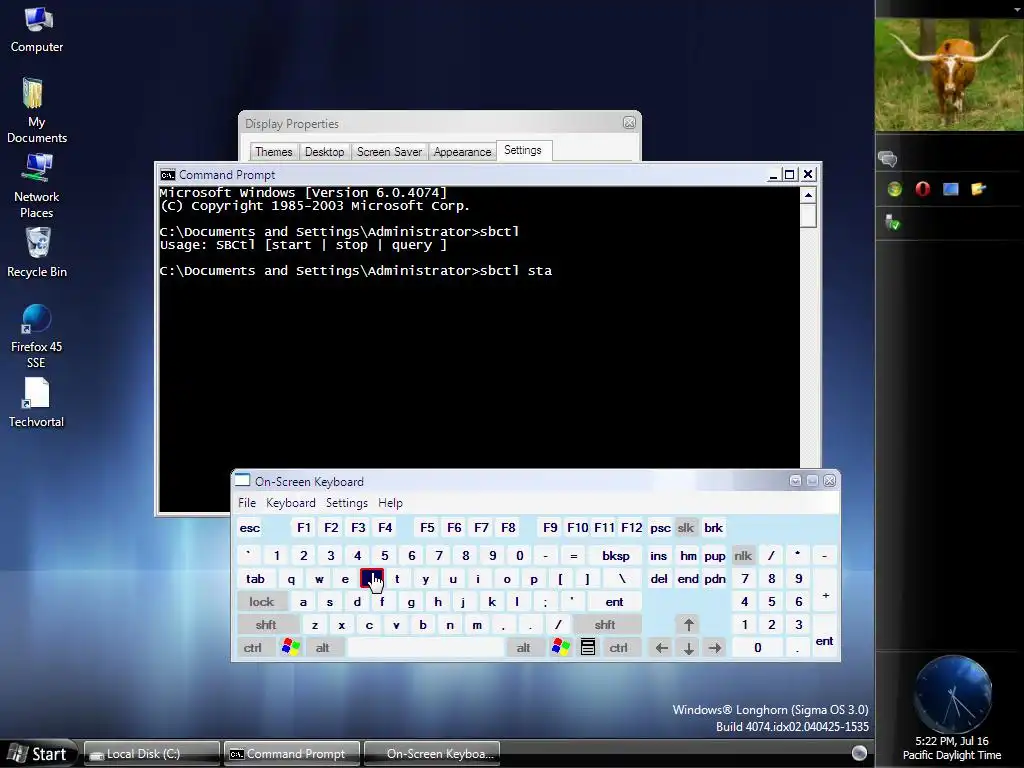This screenshot has height=768, width=1024.
Task: Click the left arrow key on keyboard
Action: click(662, 647)
